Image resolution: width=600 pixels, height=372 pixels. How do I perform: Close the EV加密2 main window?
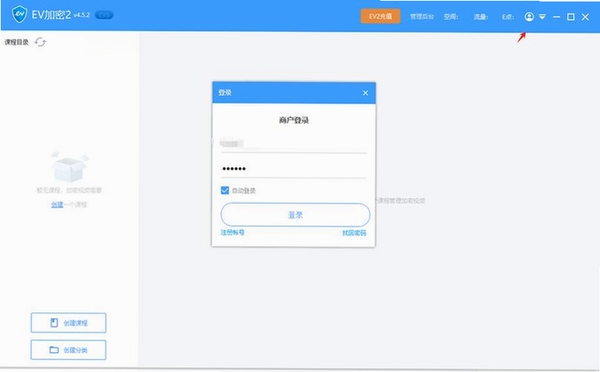pos(585,17)
